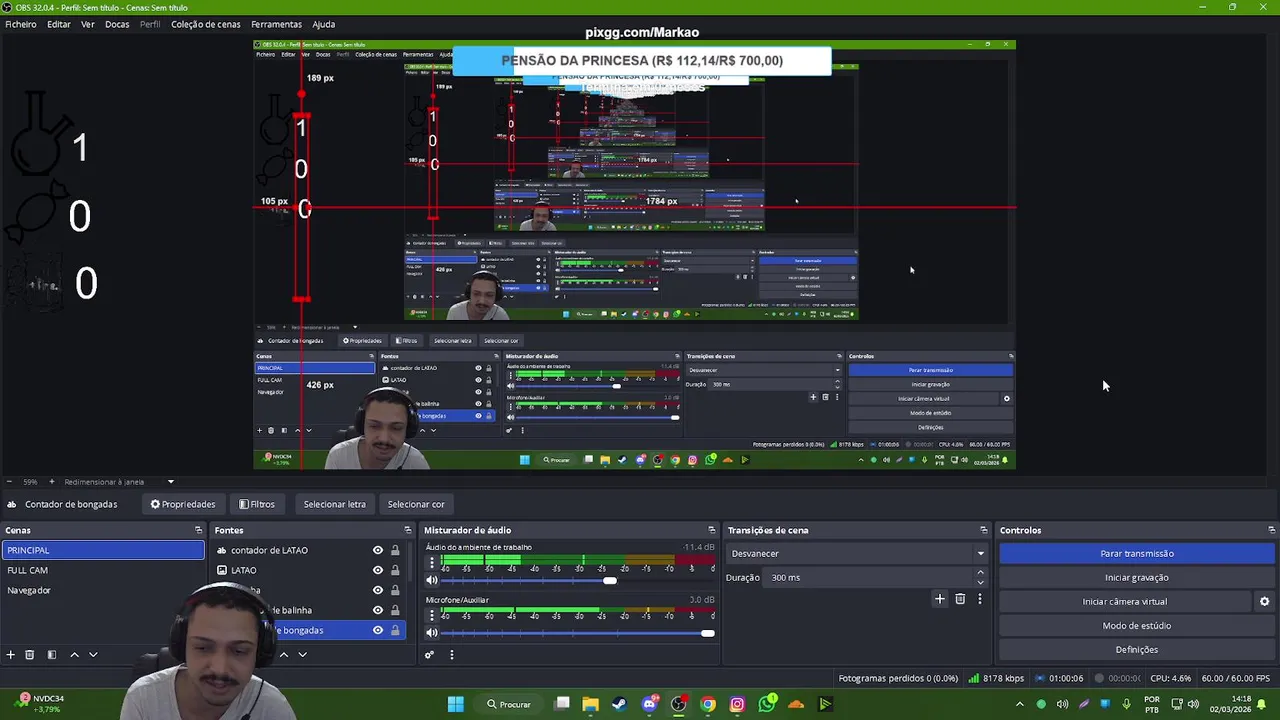Viewport: 1280px width, 720px height.
Task: Increase transition duration with up arrow
Action: [980, 573]
